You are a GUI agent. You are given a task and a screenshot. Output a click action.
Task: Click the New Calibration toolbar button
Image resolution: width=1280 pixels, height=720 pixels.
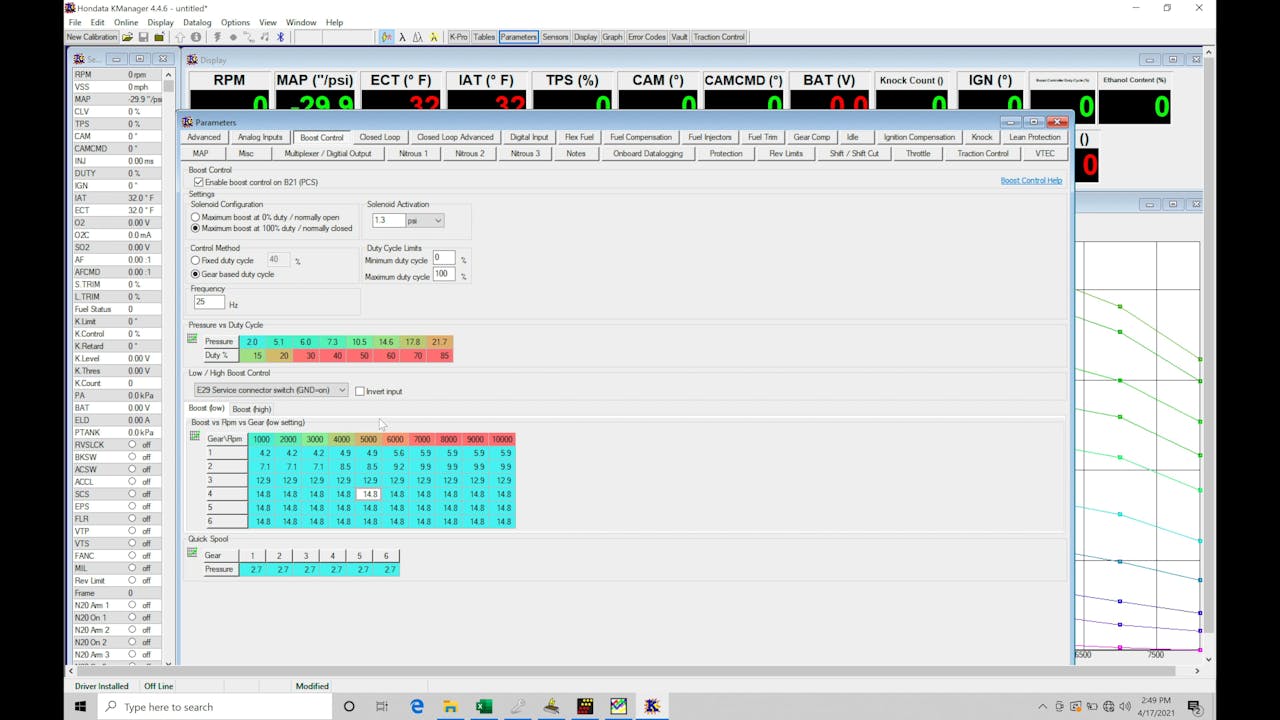[91, 37]
